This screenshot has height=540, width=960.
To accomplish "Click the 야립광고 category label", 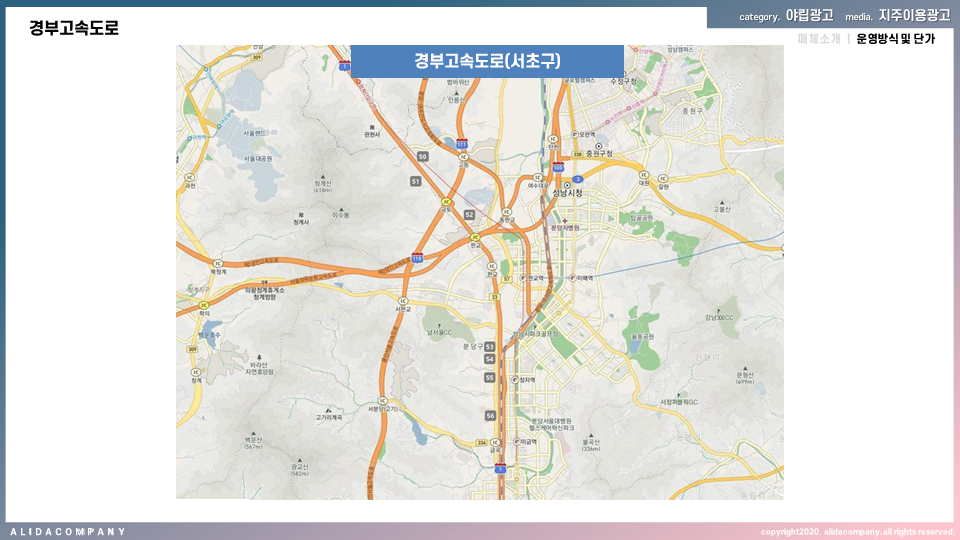I will click(809, 16).
